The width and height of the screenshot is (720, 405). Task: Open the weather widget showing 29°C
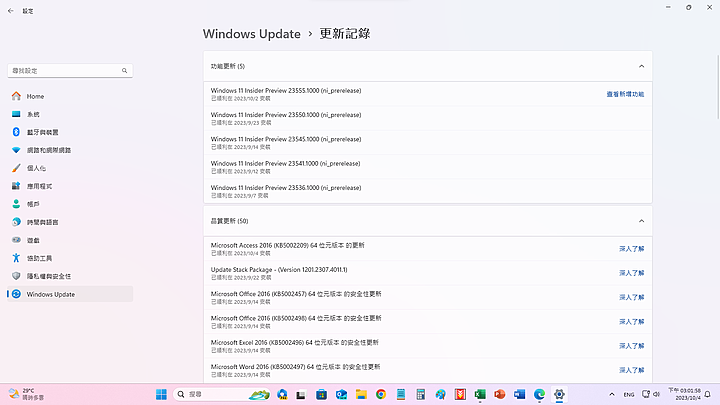(x=28, y=394)
